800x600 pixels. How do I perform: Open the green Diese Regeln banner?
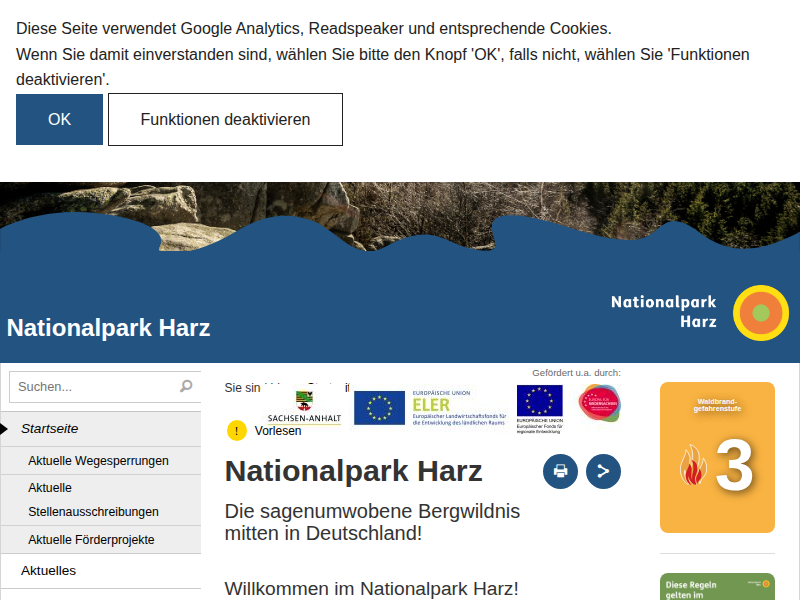pos(718,589)
